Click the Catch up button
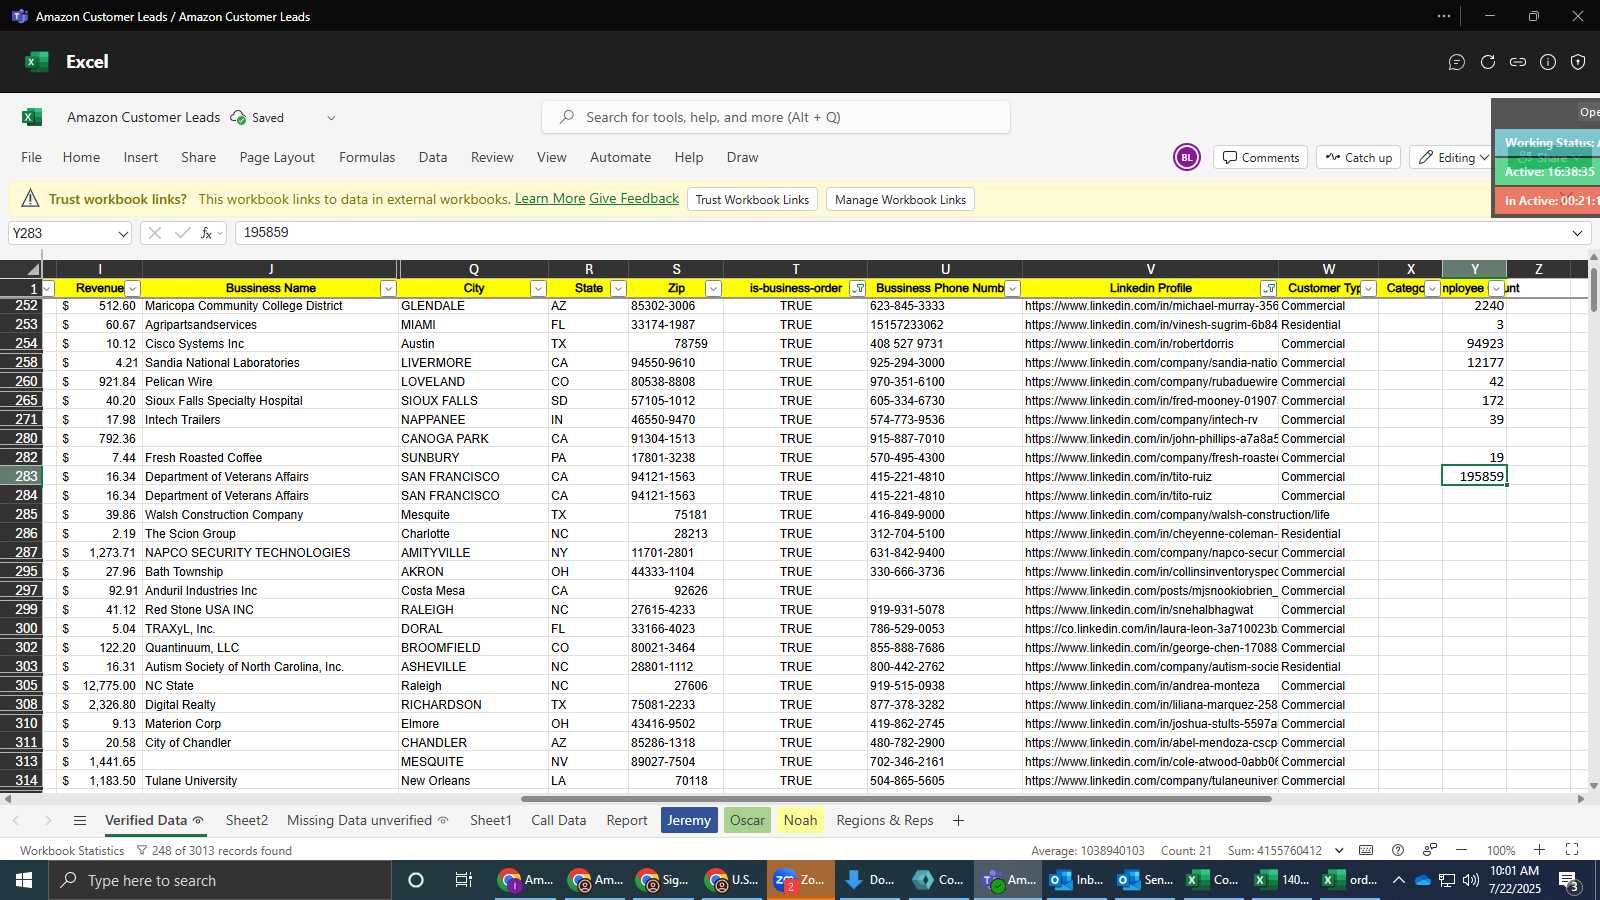The image size is (1600, 900). pos(1359,157)
